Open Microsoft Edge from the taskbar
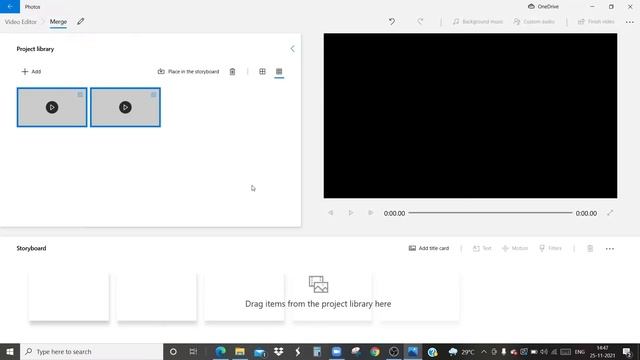Image resolution: width=640 pixels, height=360 pixels. pyautogui.click(x=220, y=351)
